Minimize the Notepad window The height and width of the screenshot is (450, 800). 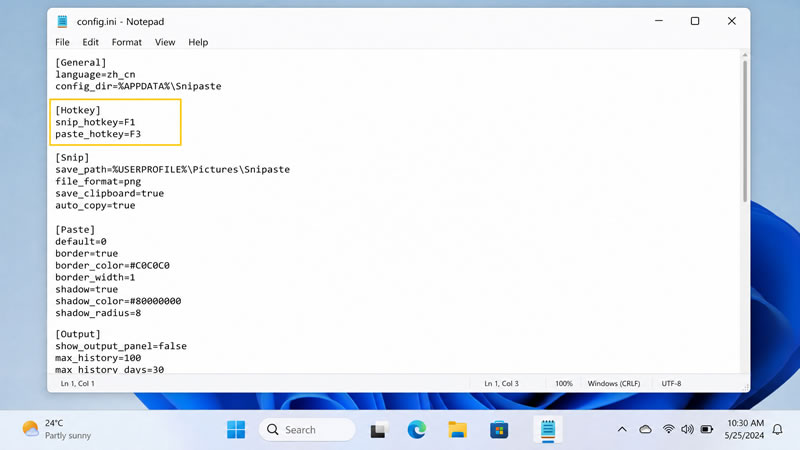[x=659, y=21]
